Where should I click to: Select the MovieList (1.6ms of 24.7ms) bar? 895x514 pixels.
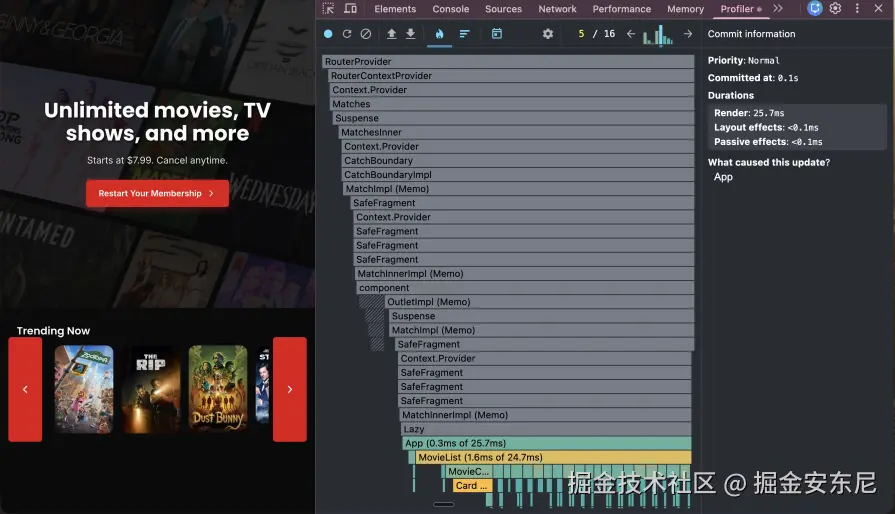[x=553, y=458]
